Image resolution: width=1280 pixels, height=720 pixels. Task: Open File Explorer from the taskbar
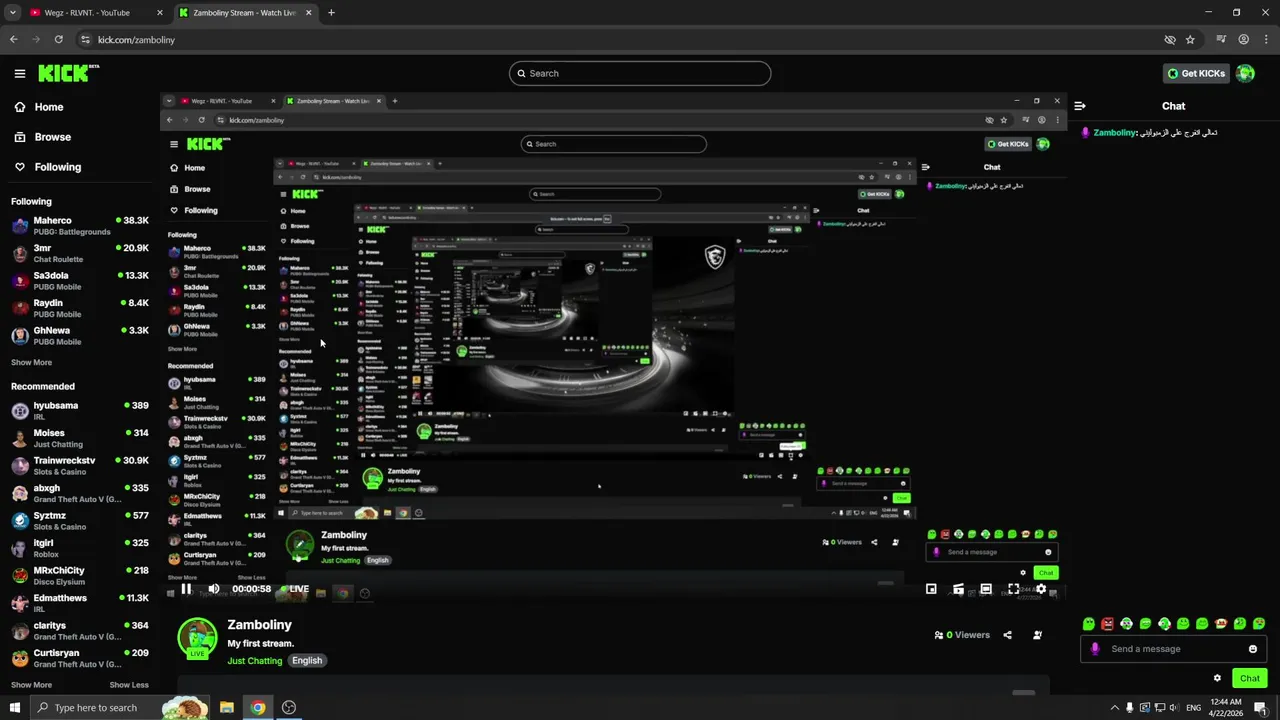227,707
